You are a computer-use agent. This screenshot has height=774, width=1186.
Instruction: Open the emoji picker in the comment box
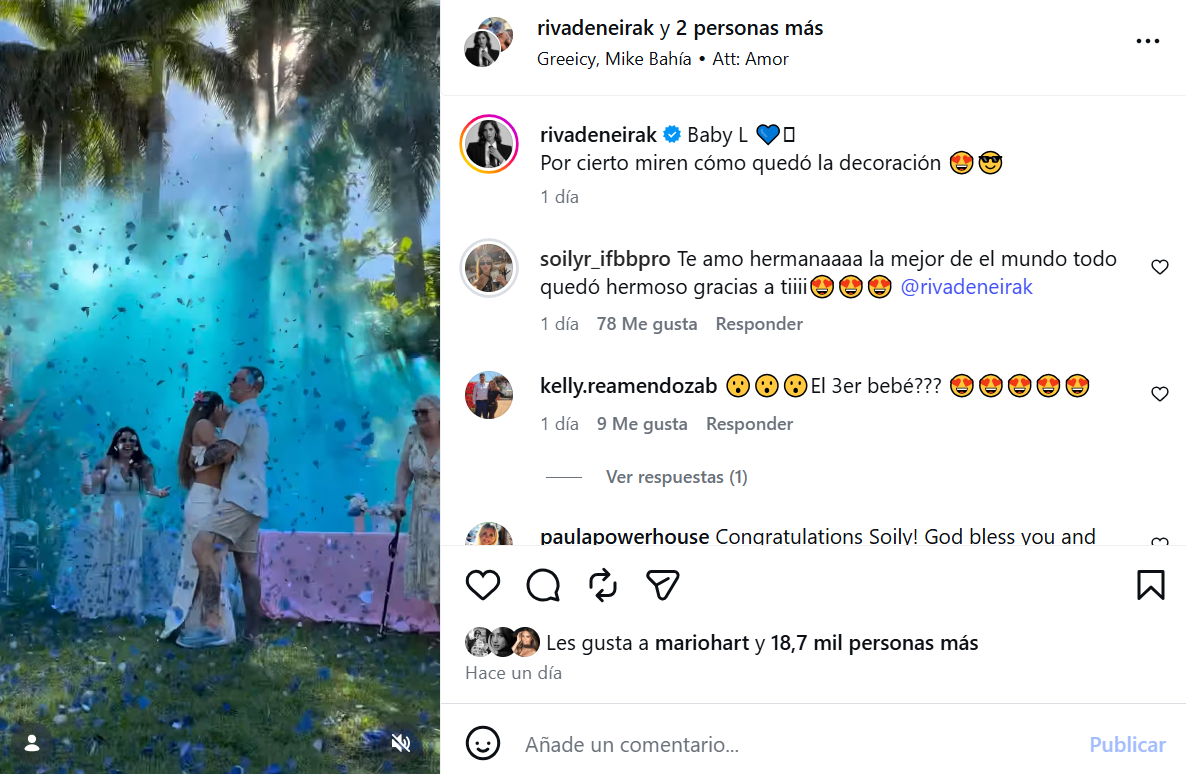click(x=483, y=744)
